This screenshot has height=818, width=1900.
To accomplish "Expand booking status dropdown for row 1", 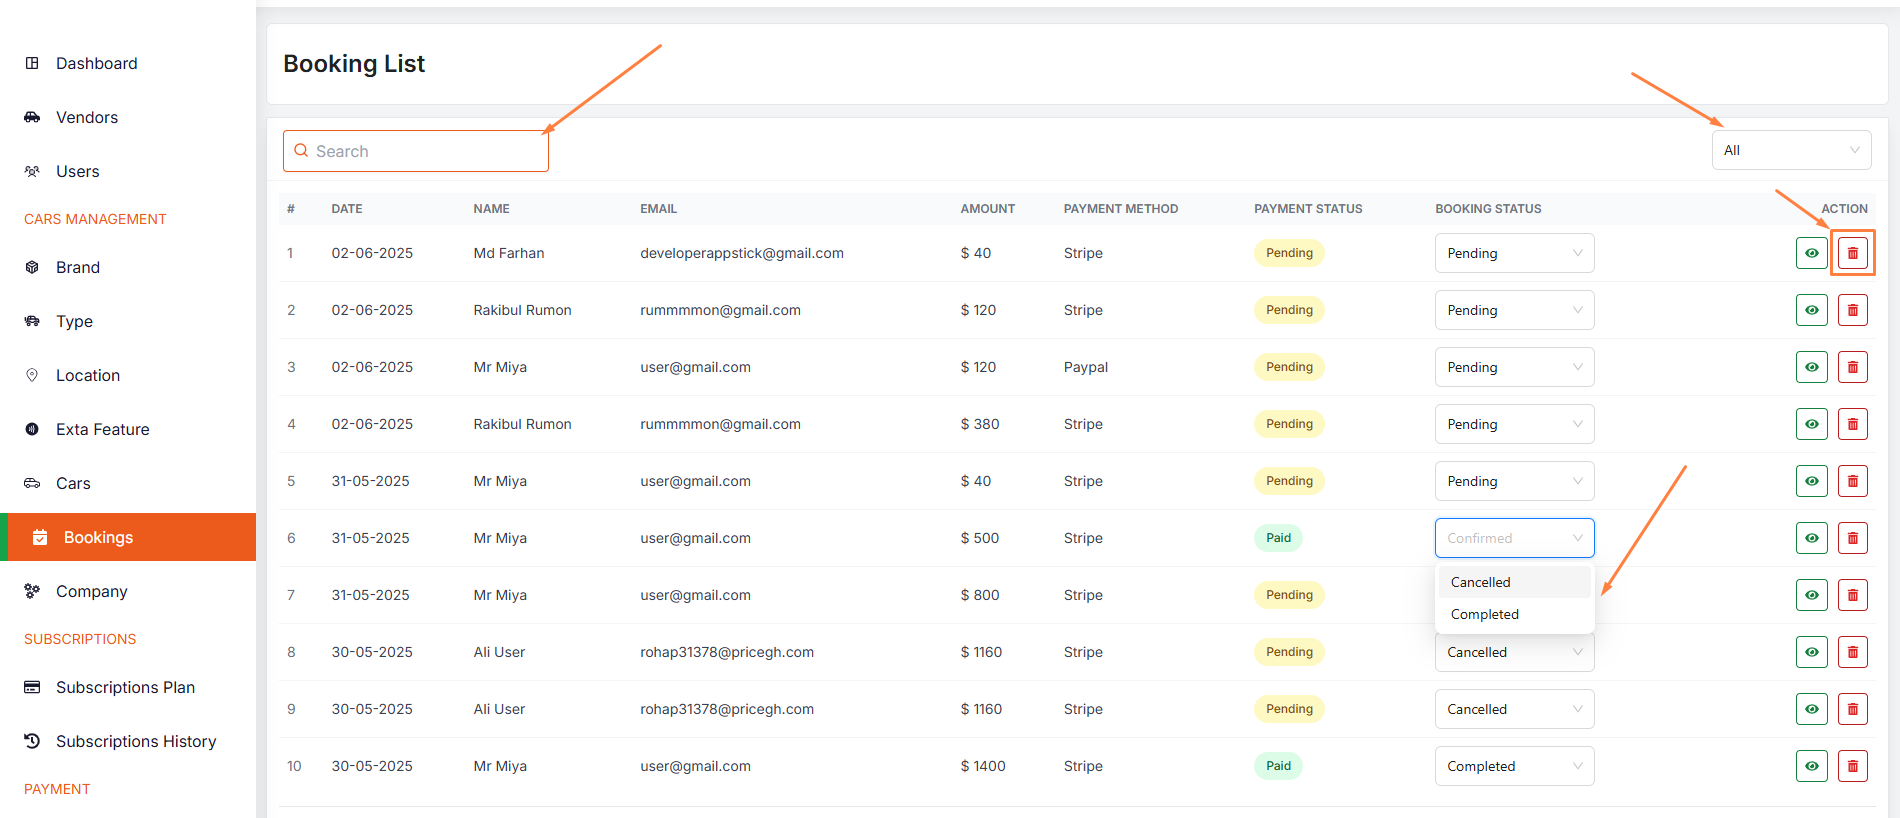I will (1514, 253).
